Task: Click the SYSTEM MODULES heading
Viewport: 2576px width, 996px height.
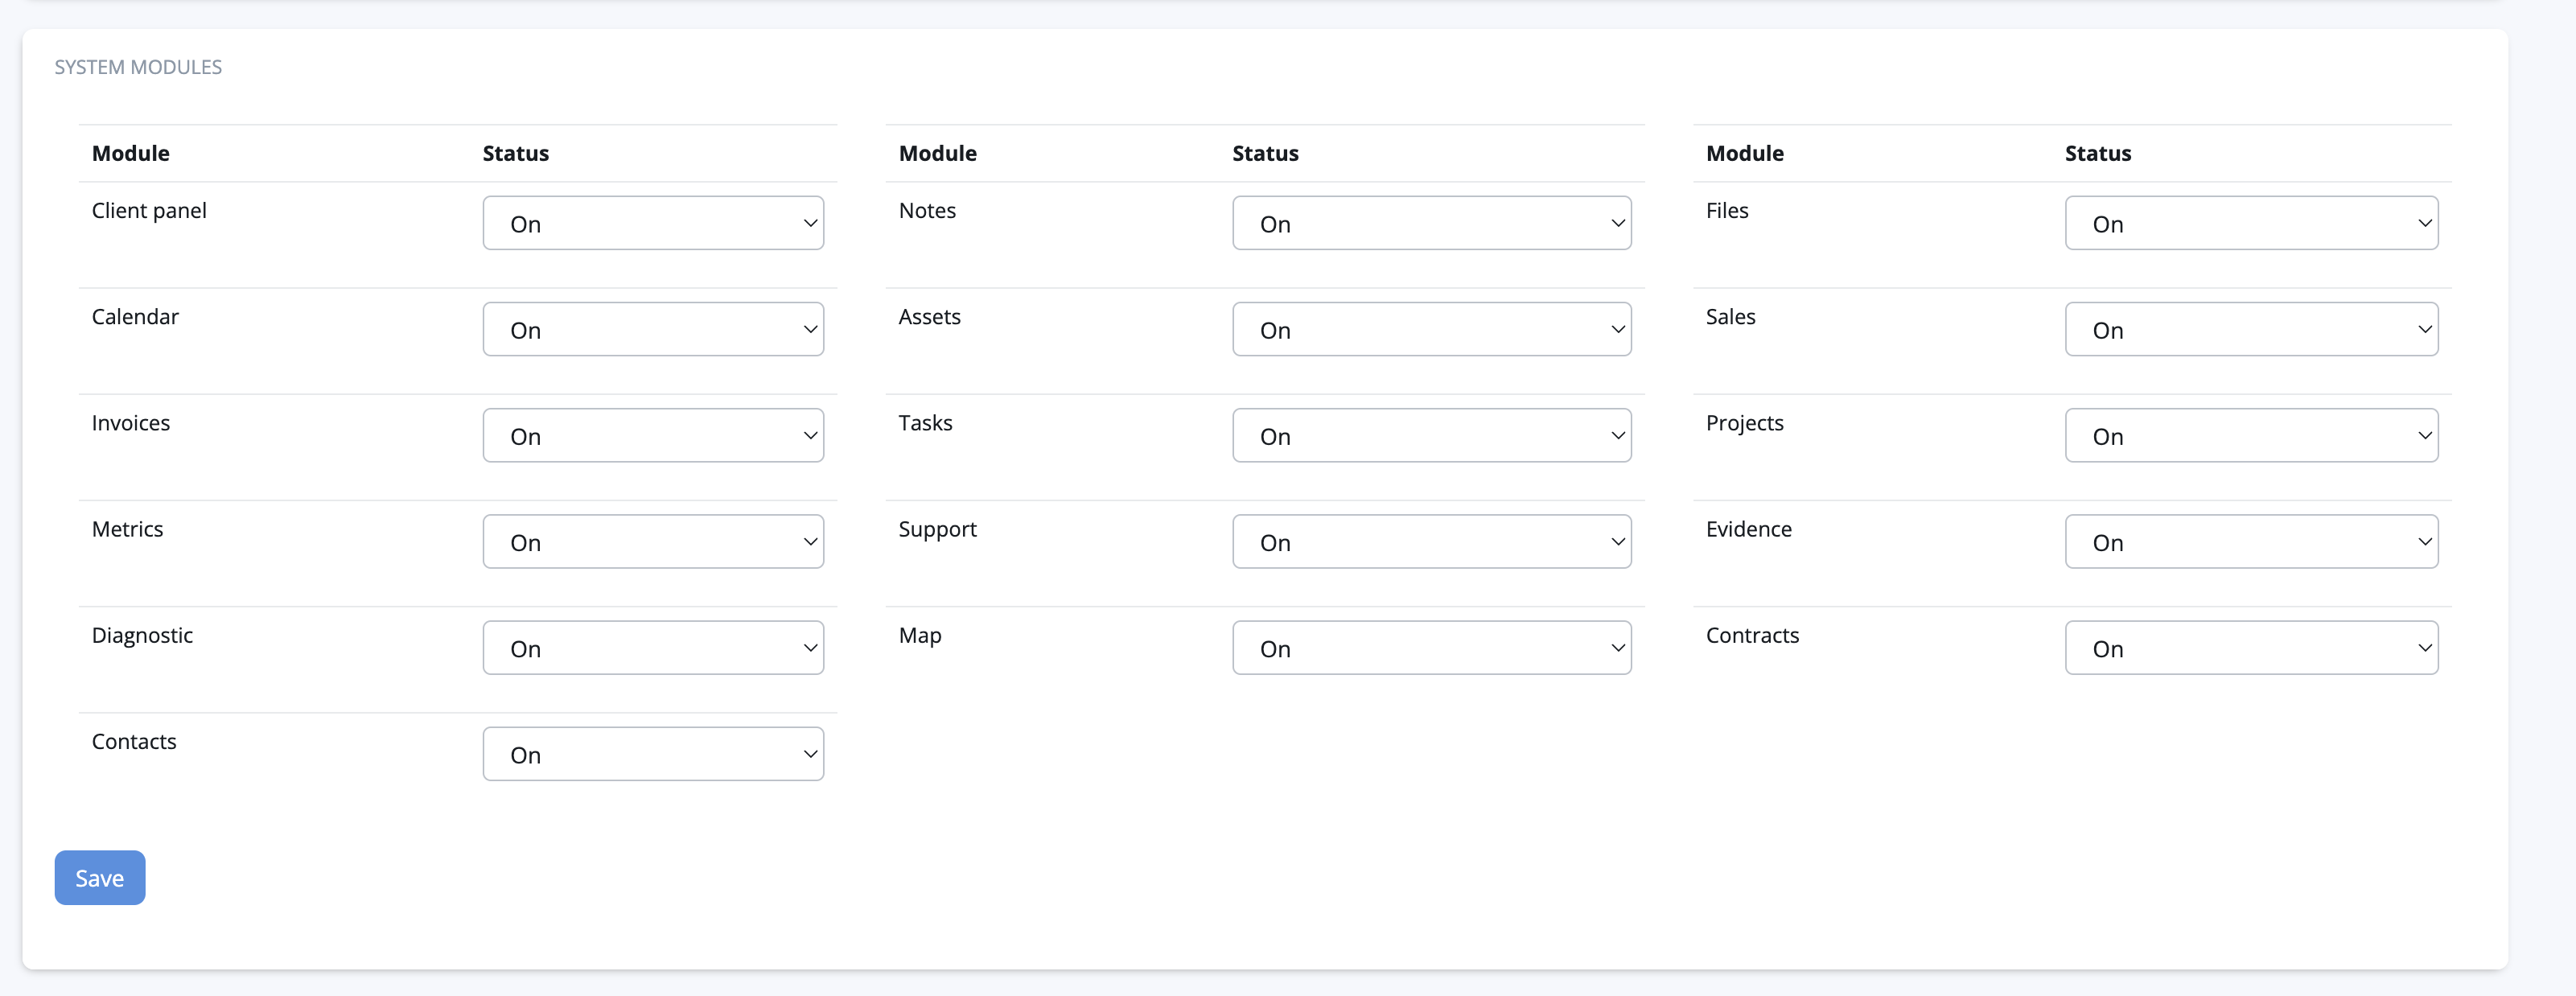Action: click(x=138, y=67)
